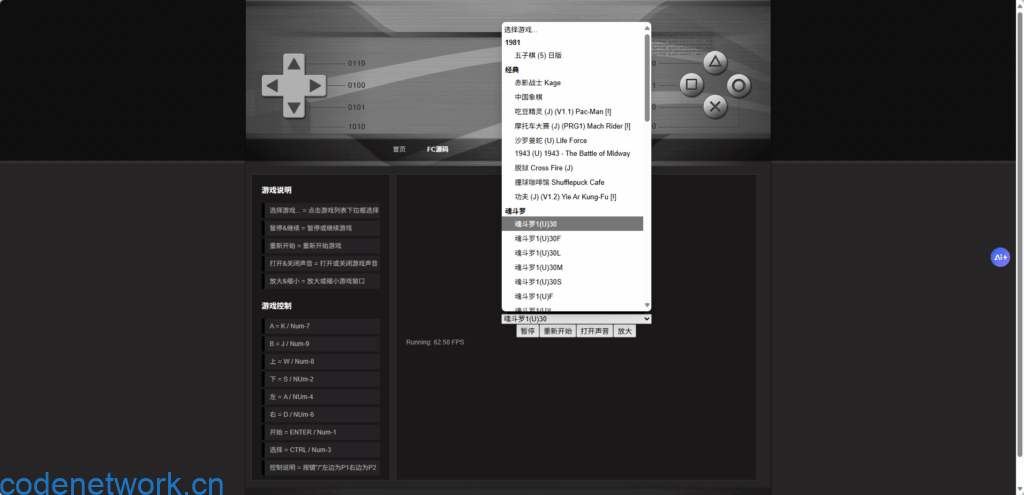This screenshot has width=1024, height=495.
Task: Click the 开始 = ENTER / Num-1 row
Action: 321,432
